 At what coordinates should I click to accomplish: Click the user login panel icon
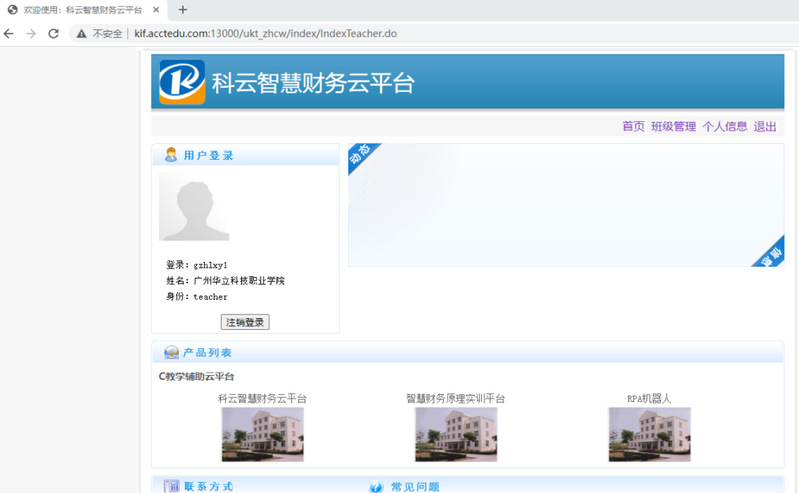point(171,155)
